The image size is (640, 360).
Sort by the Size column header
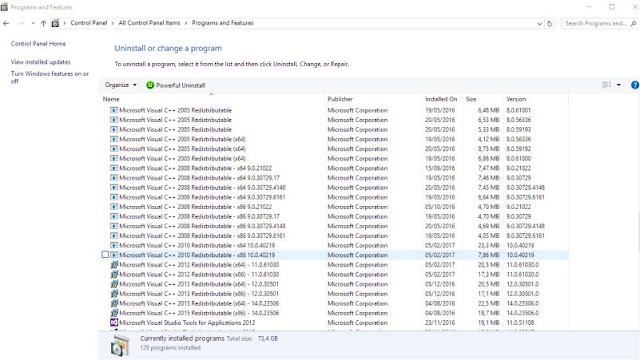482,99
